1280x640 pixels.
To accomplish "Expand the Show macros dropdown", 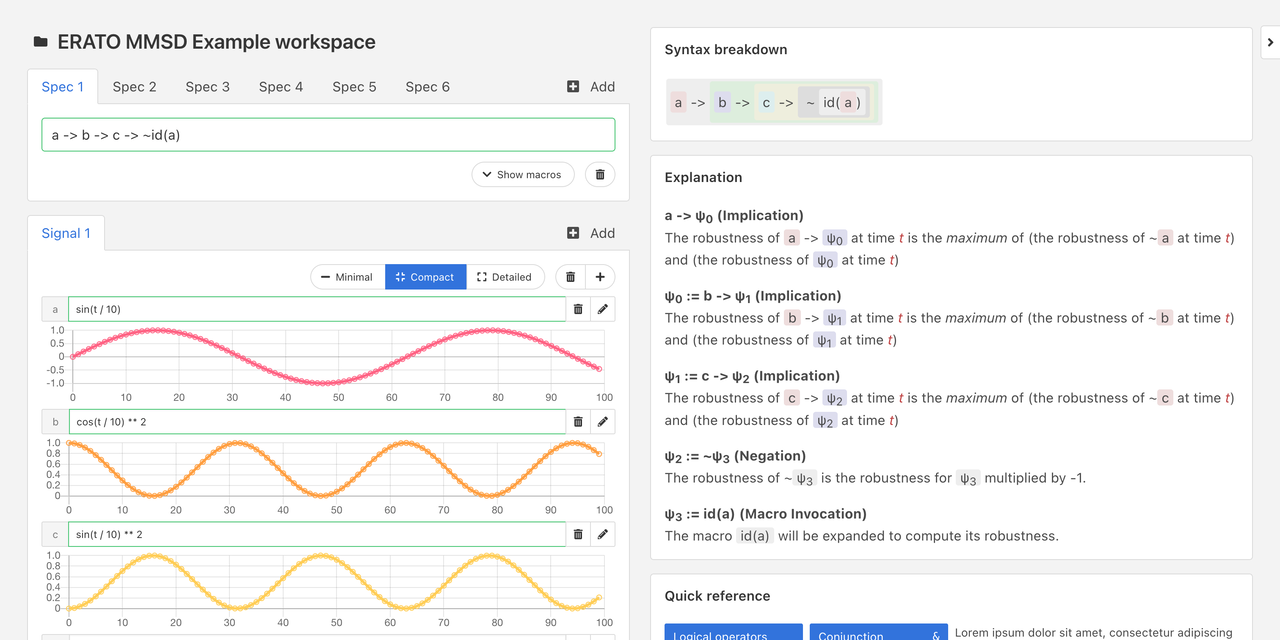I will 522,174.
